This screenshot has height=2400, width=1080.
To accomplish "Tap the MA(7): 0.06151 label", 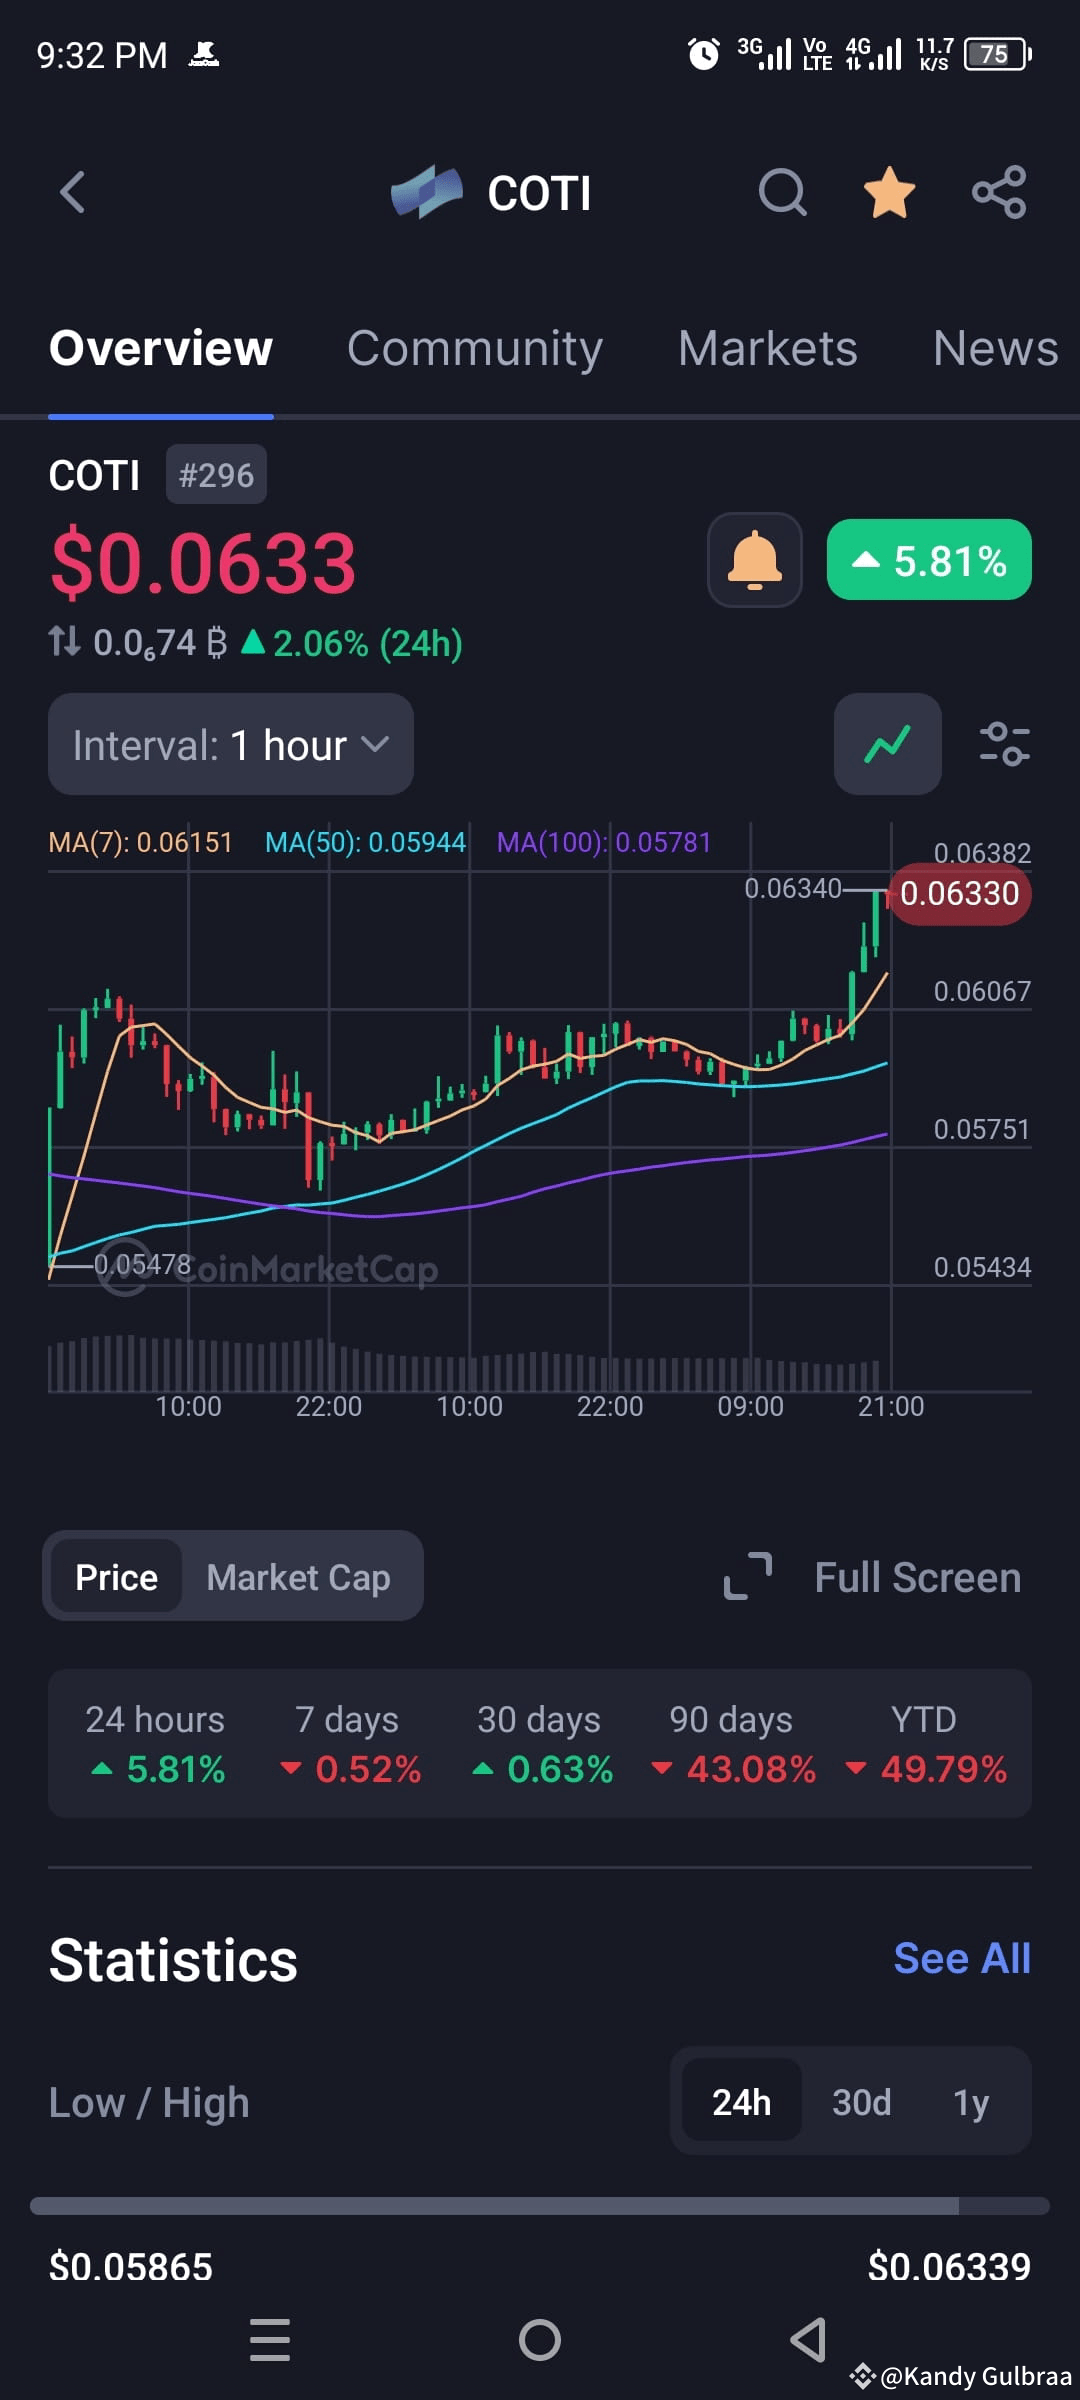I will pos(140,842).
